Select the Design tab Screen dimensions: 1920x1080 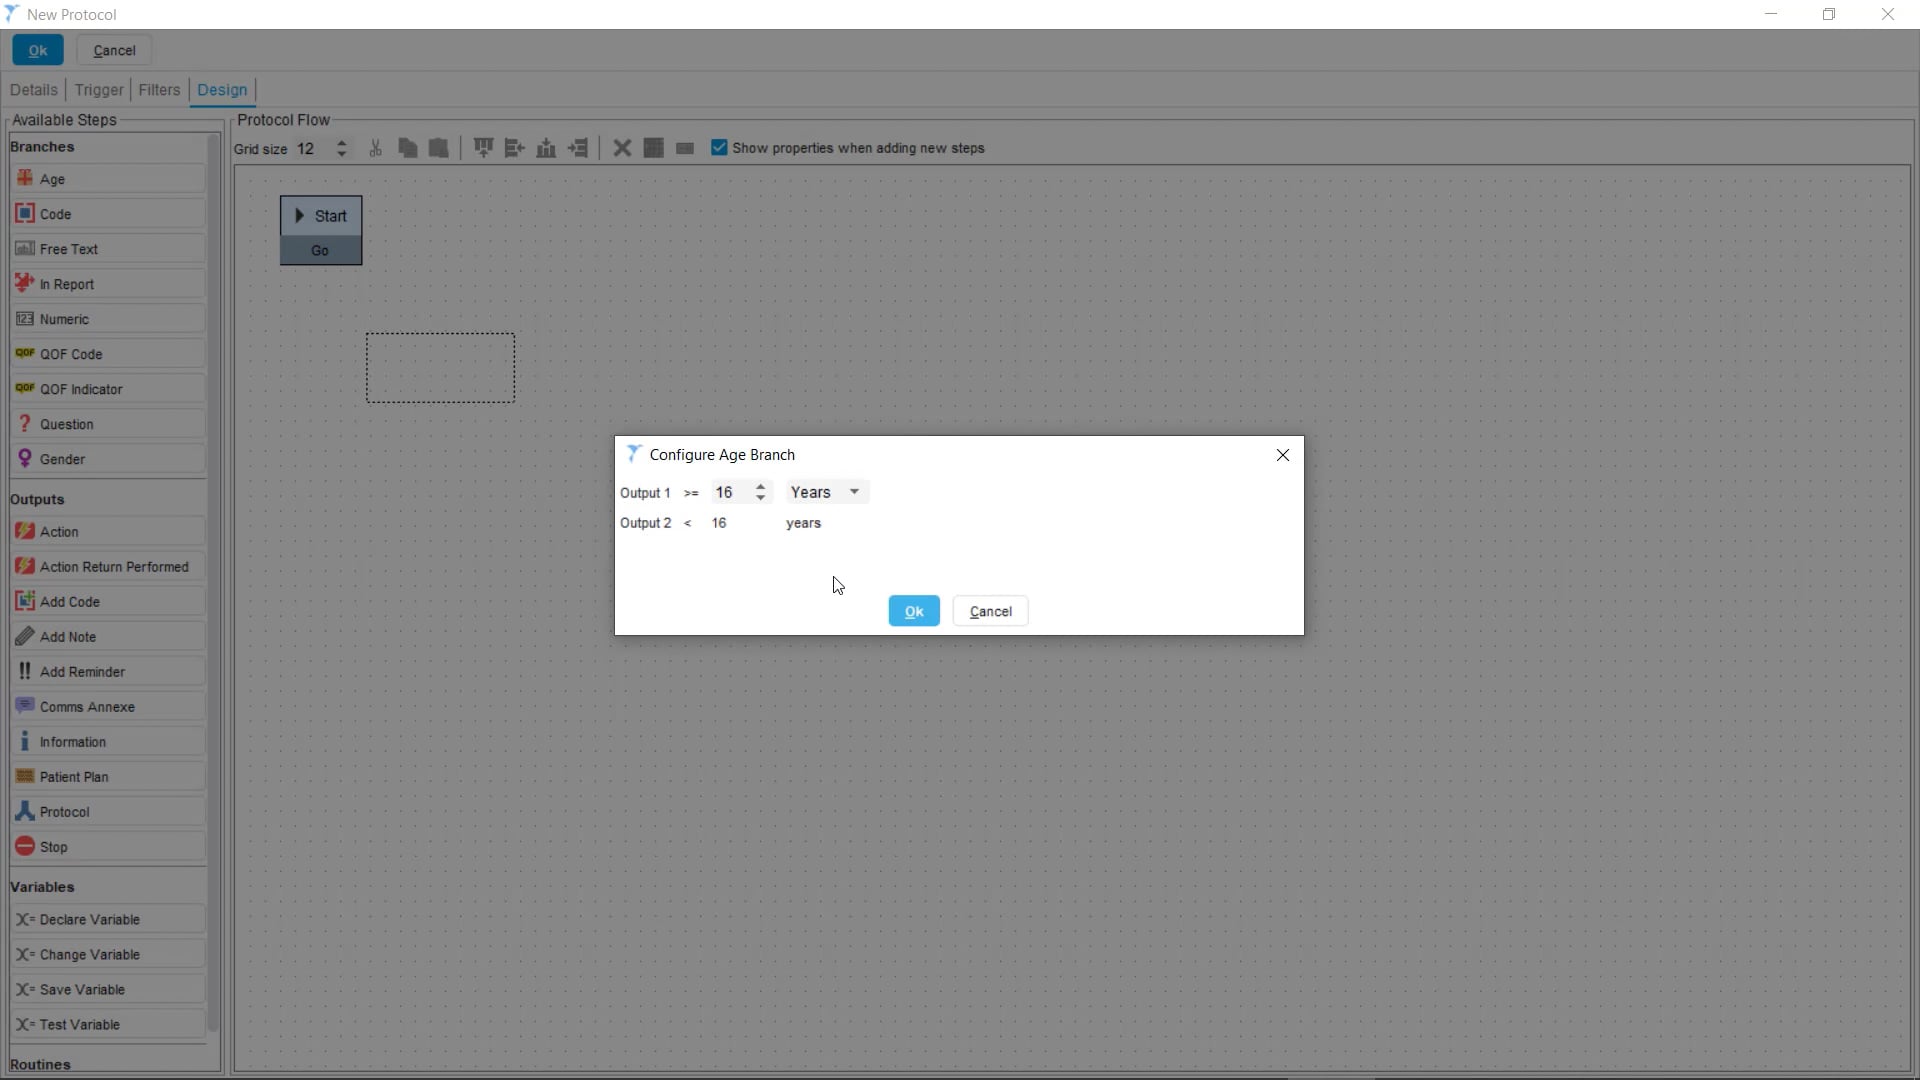(222, 90)
